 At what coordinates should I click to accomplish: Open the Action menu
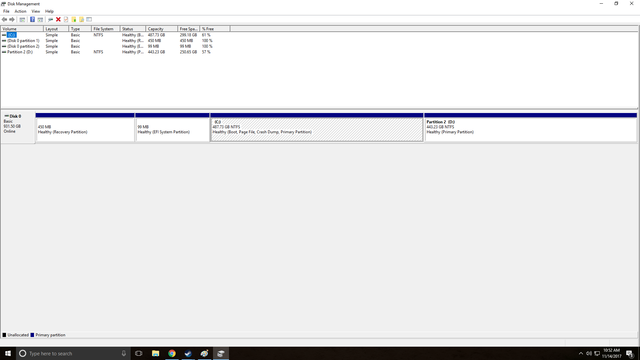[x=20, y=11]
